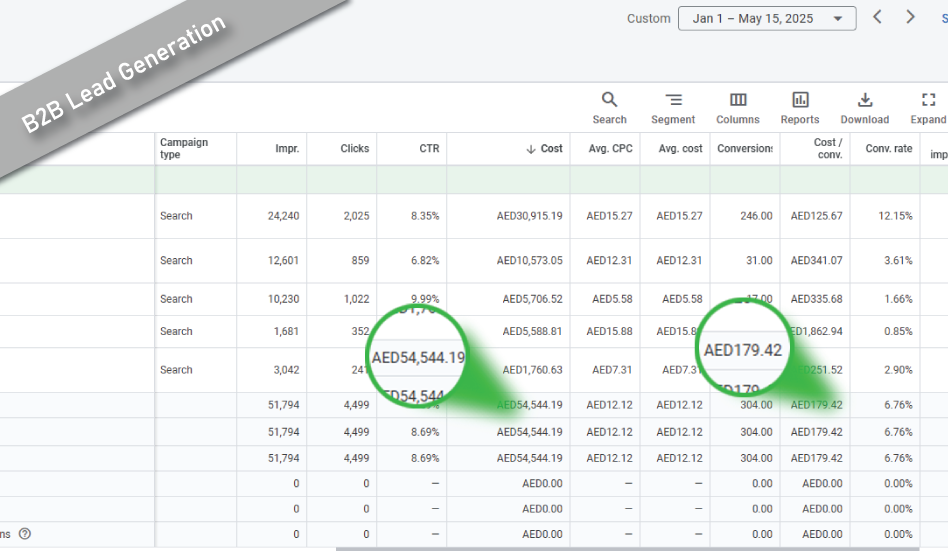Click the help question mark icon
The width and height of the screenshot is (948, 551).
(25, 534)
